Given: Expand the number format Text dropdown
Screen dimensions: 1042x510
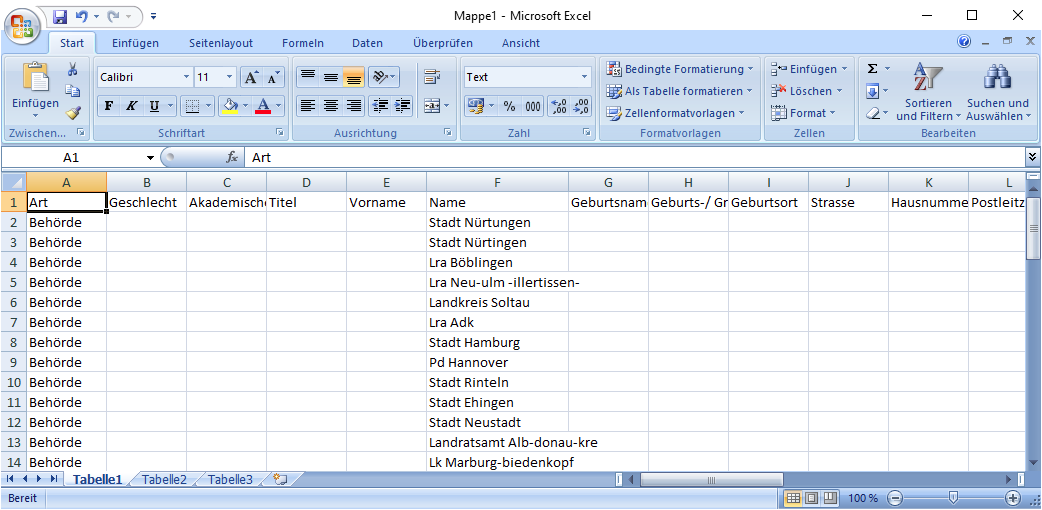Looking at the screenshot, I should point(585,77).
